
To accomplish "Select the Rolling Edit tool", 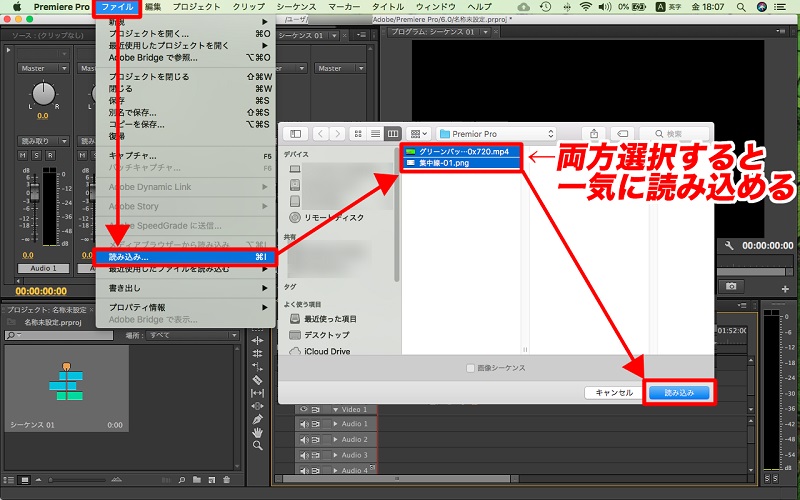I will point(258,353).
